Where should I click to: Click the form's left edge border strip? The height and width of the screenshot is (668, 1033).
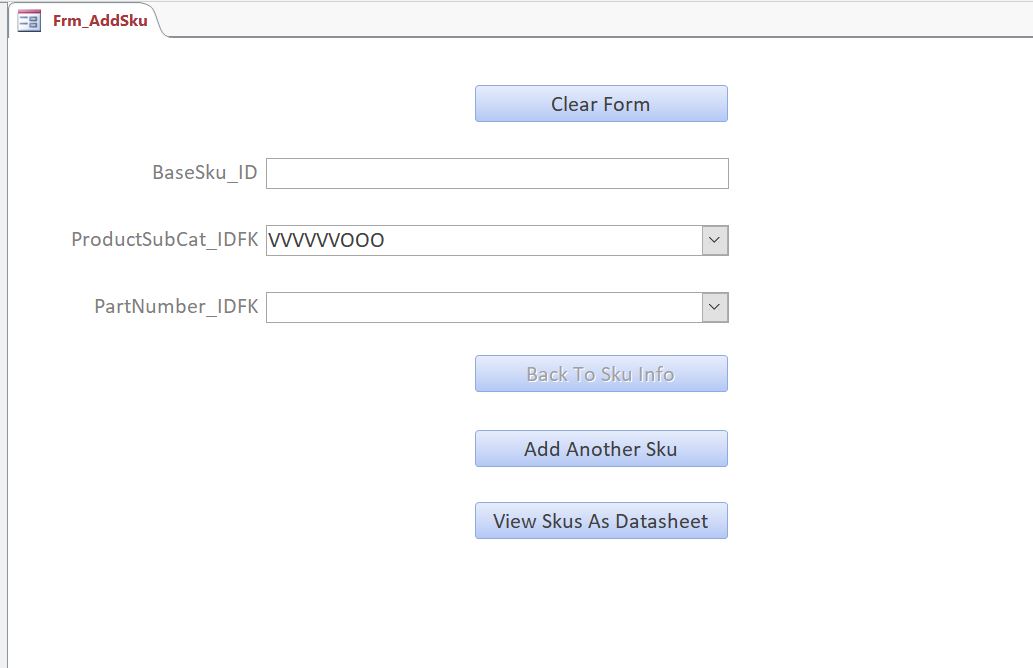coord(4,350)
